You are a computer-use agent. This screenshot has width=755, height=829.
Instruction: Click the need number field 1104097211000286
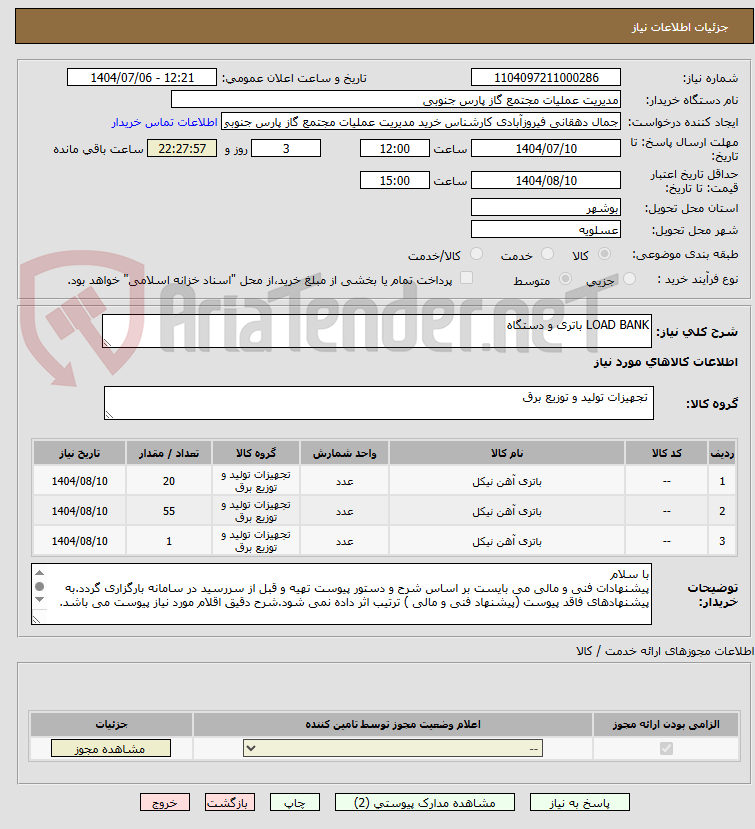coord(546,78)
